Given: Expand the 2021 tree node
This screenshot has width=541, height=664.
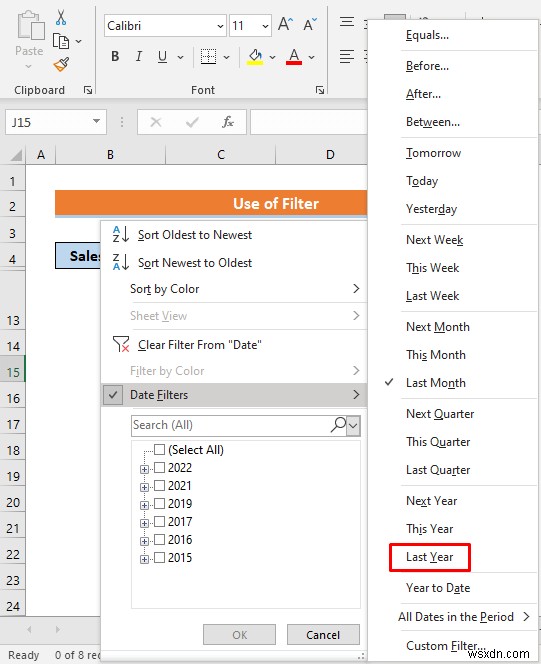Looking at the screenshot, I should (144, 487).
